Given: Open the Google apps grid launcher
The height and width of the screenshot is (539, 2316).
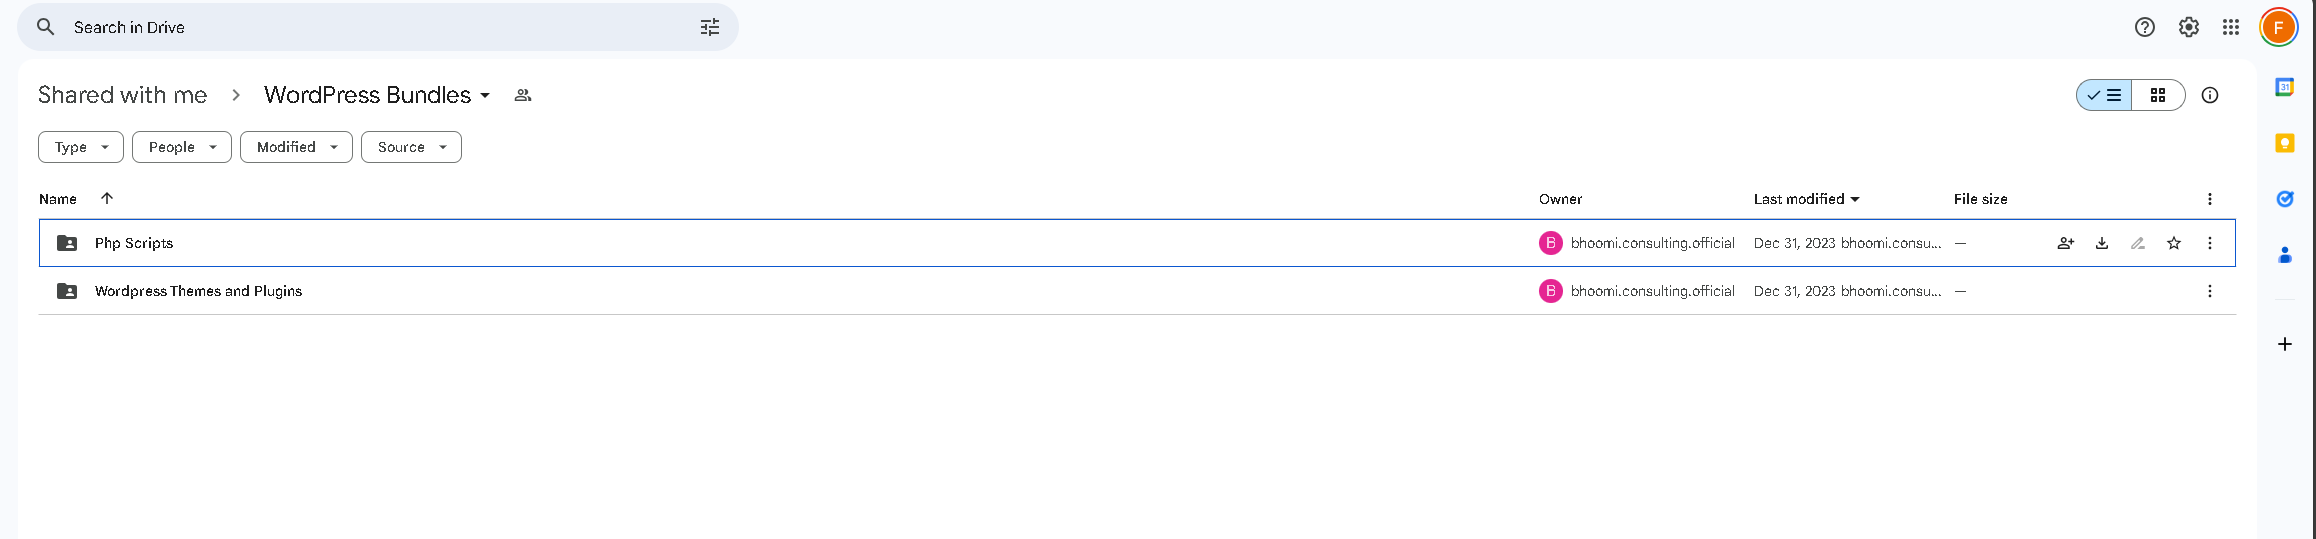Looking at the screenshot, I should click(x=2230, y=27).
